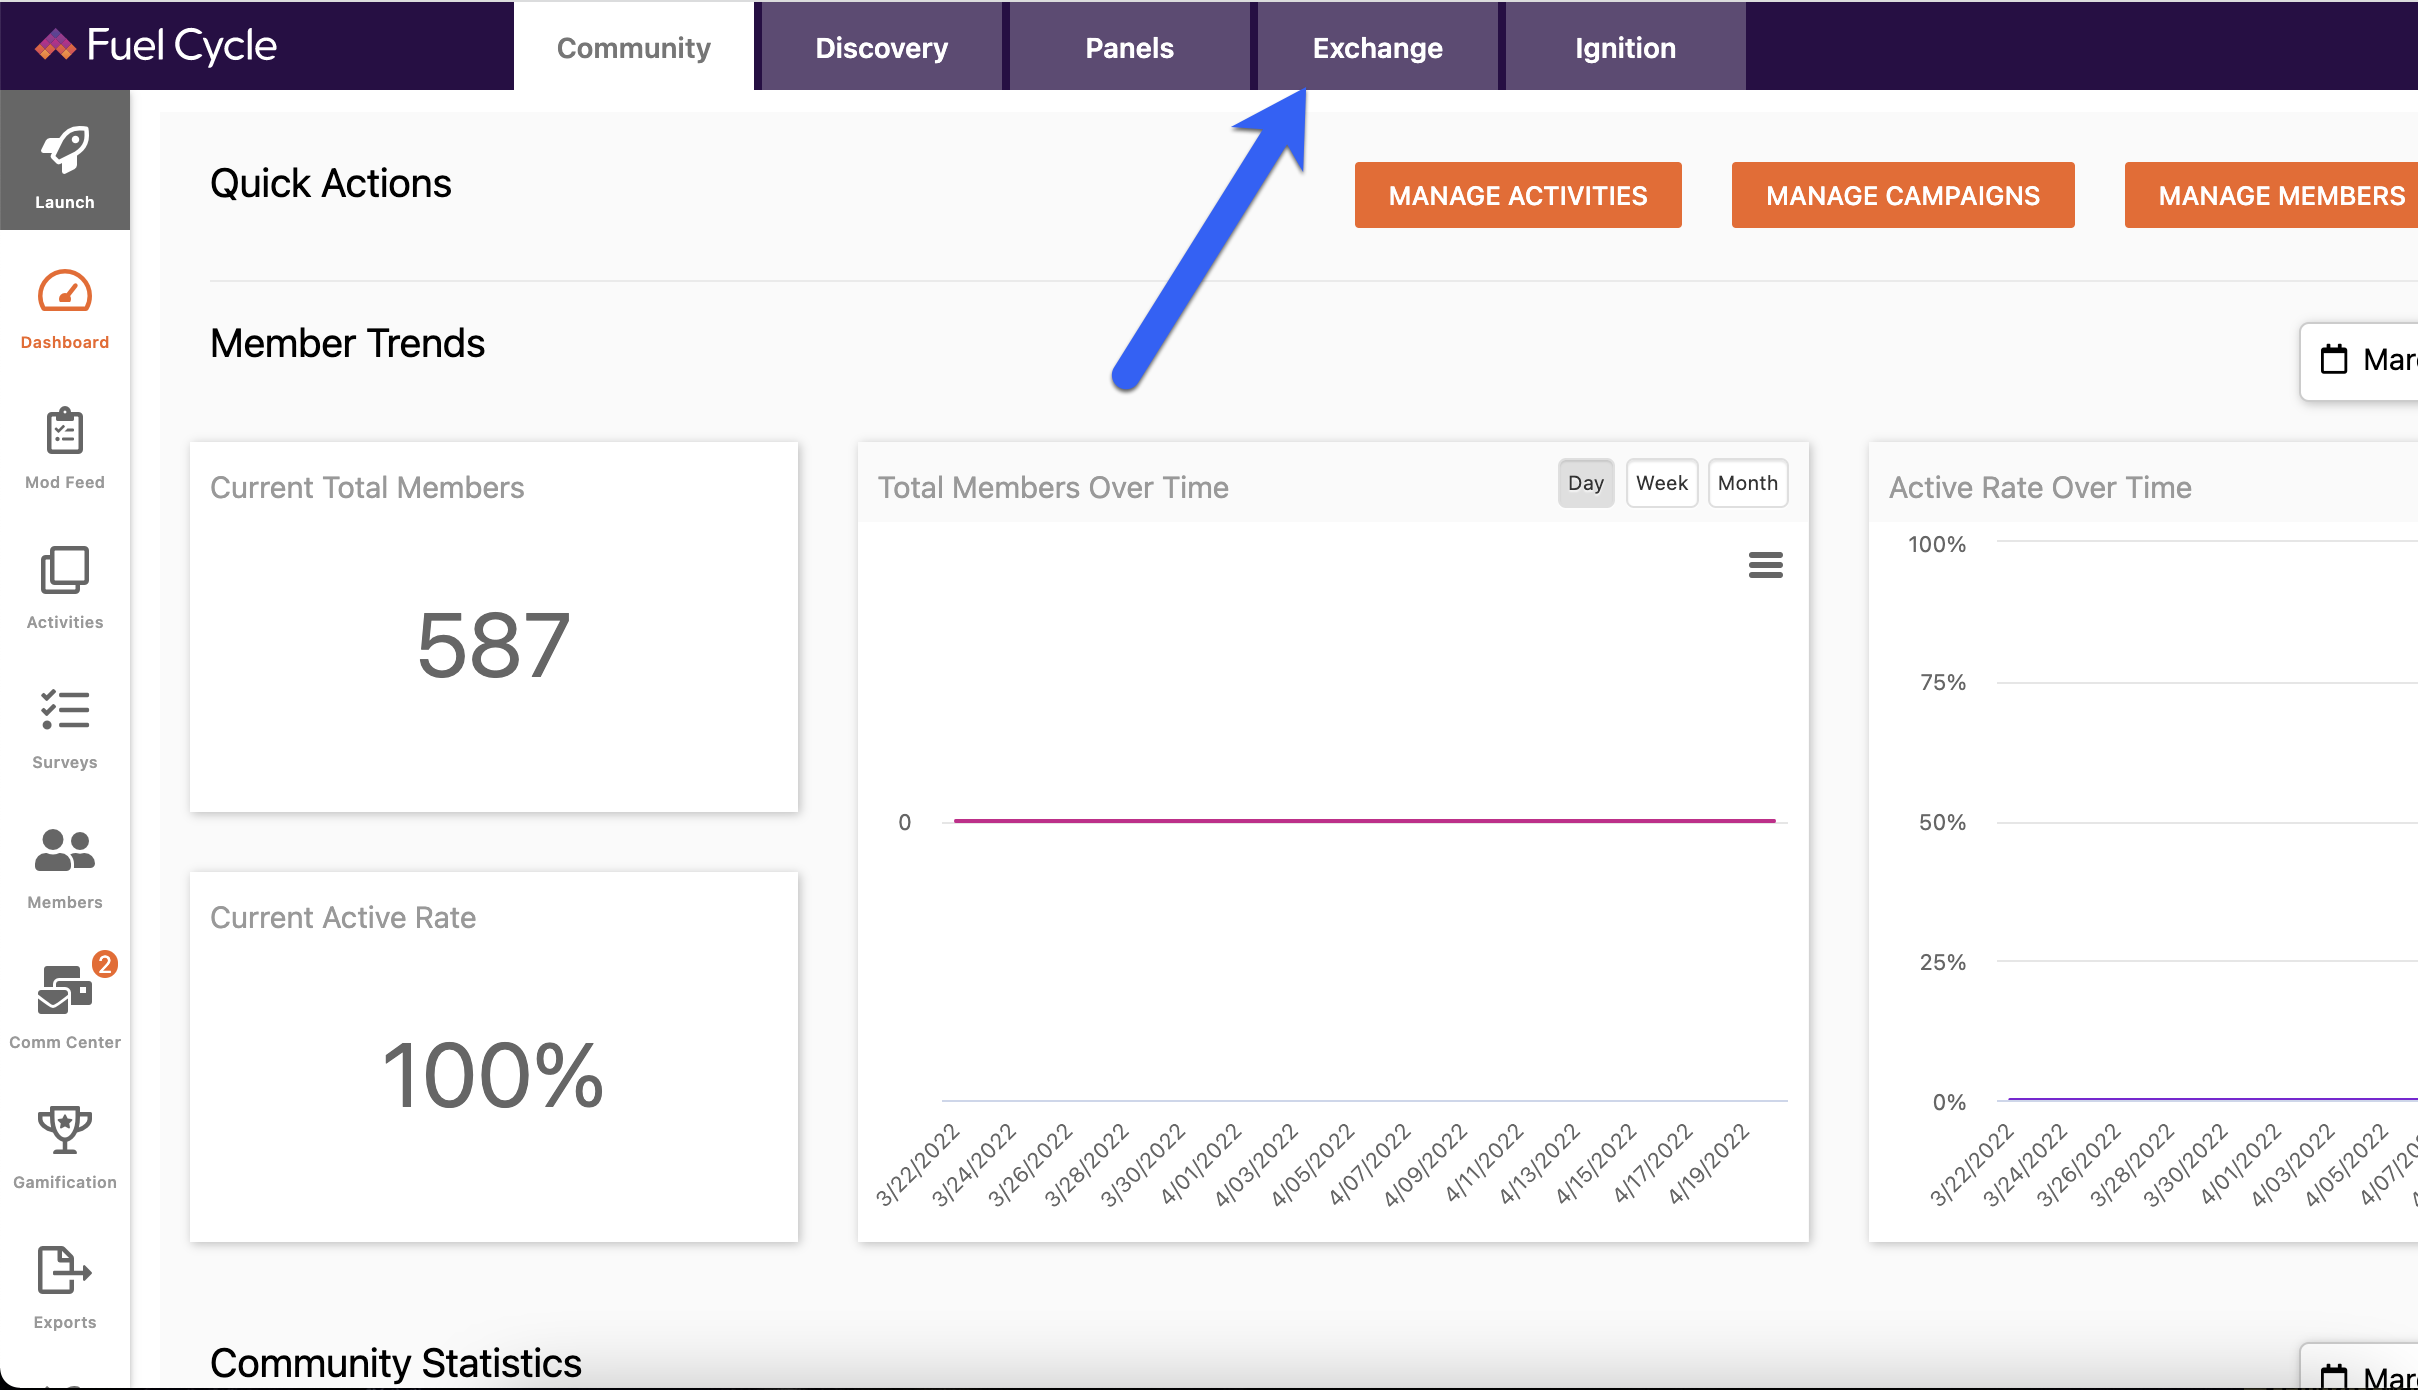This screenshot has width=2418, height=1390.
Task: Switch to the Panels tab
Action: pos(1129,47)
